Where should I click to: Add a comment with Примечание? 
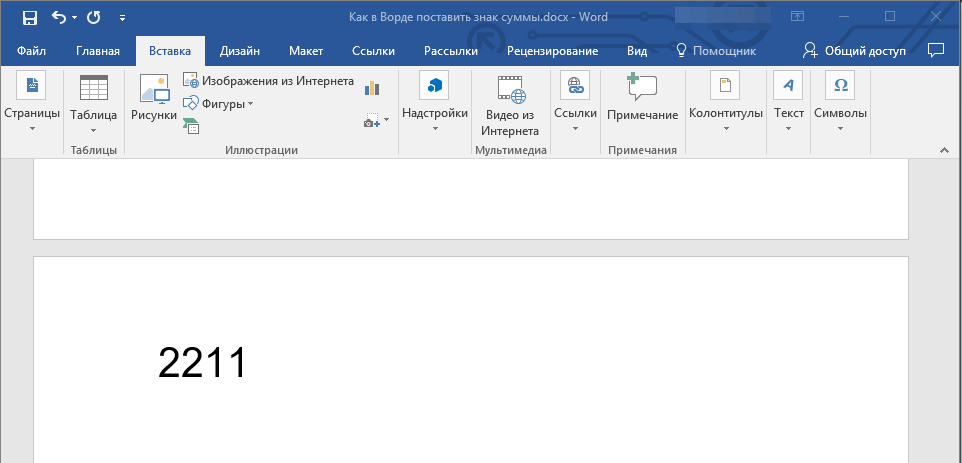(x=642, y=98)
